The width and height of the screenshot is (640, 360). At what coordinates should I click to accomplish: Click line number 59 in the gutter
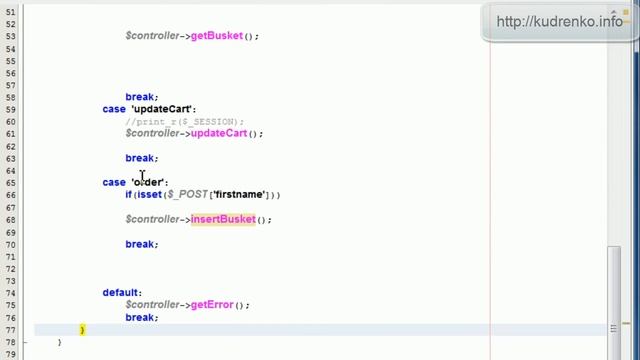pos(11,110)
